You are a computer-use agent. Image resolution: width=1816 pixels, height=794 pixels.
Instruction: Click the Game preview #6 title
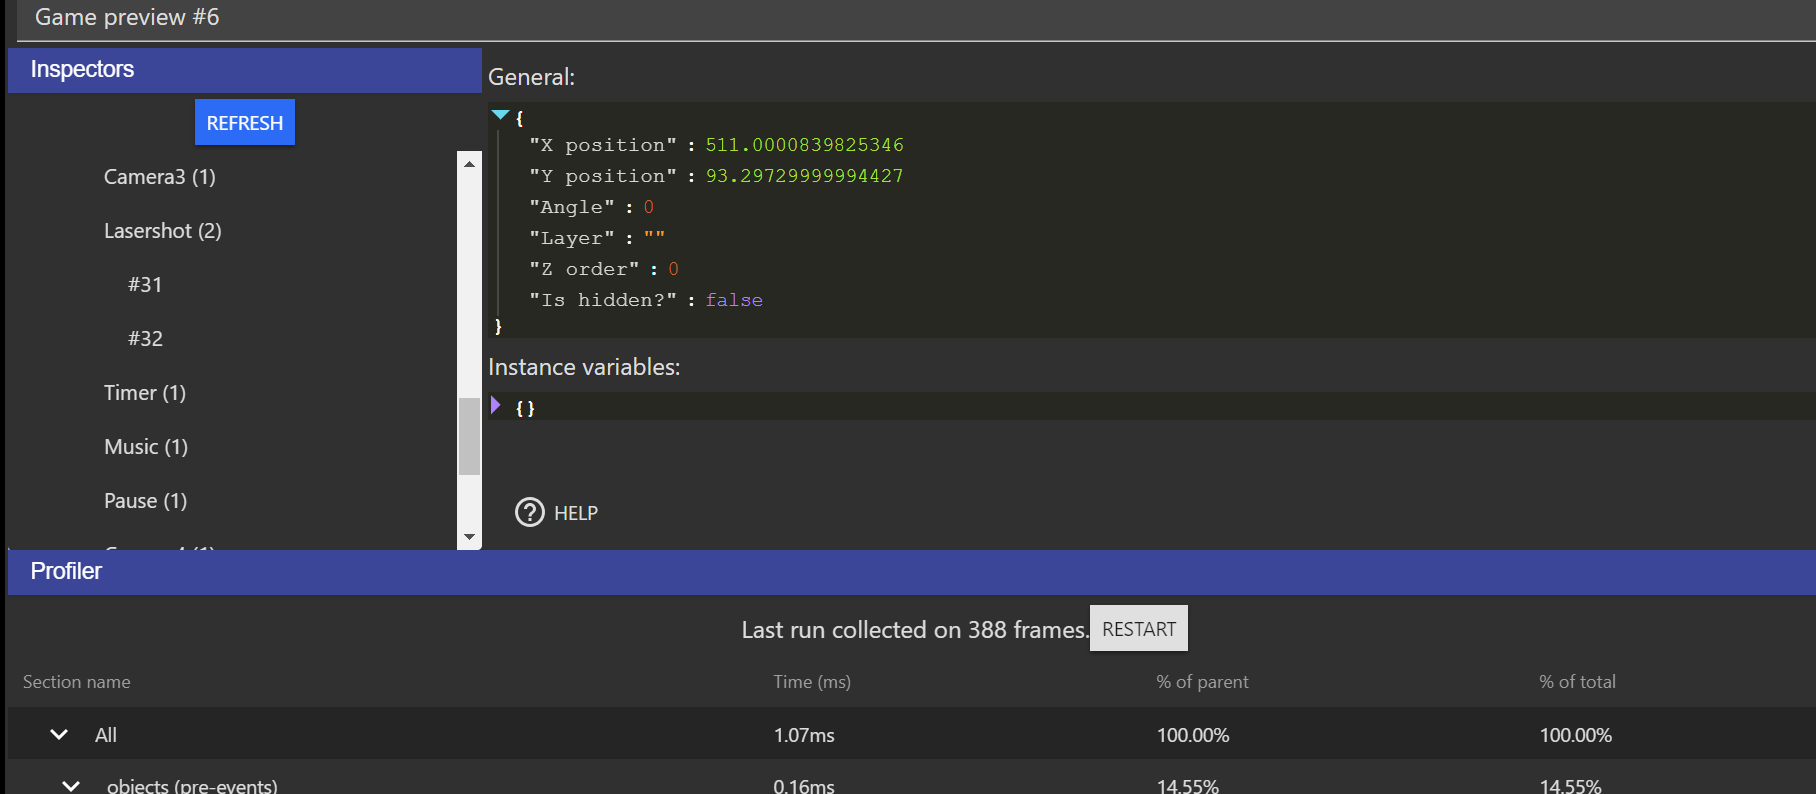click(x=127, y=17)
